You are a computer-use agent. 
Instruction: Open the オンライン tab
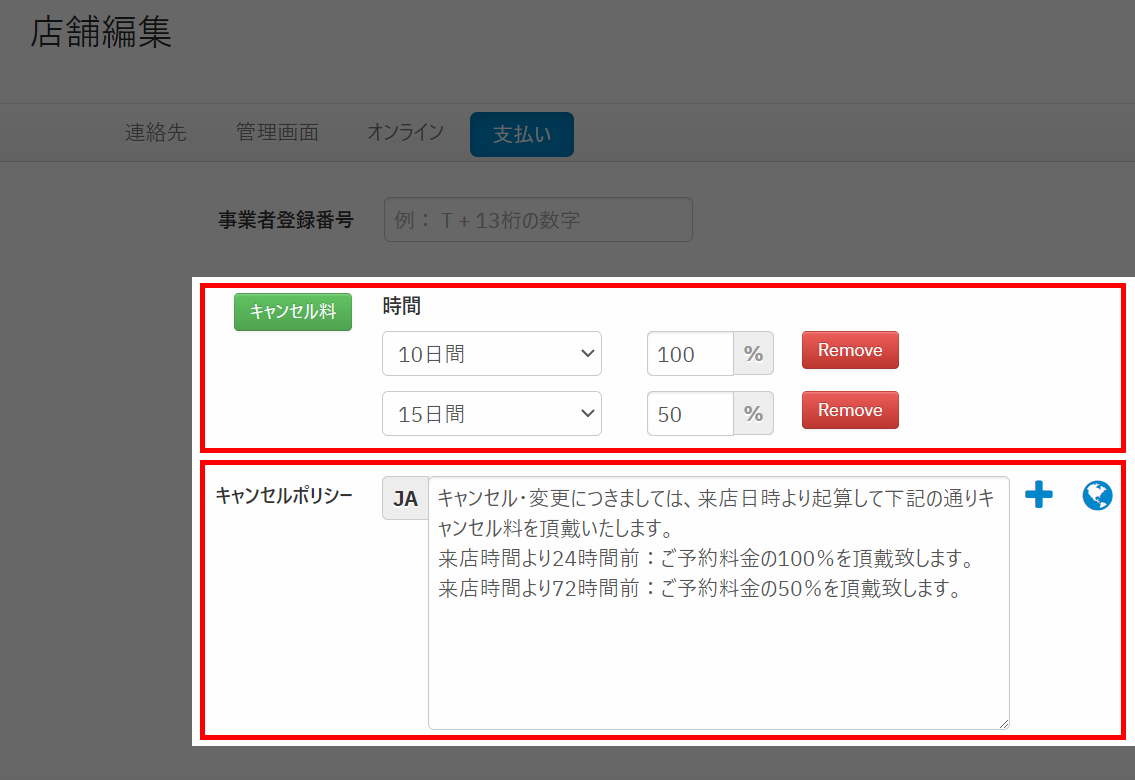(x=405, y=133)
